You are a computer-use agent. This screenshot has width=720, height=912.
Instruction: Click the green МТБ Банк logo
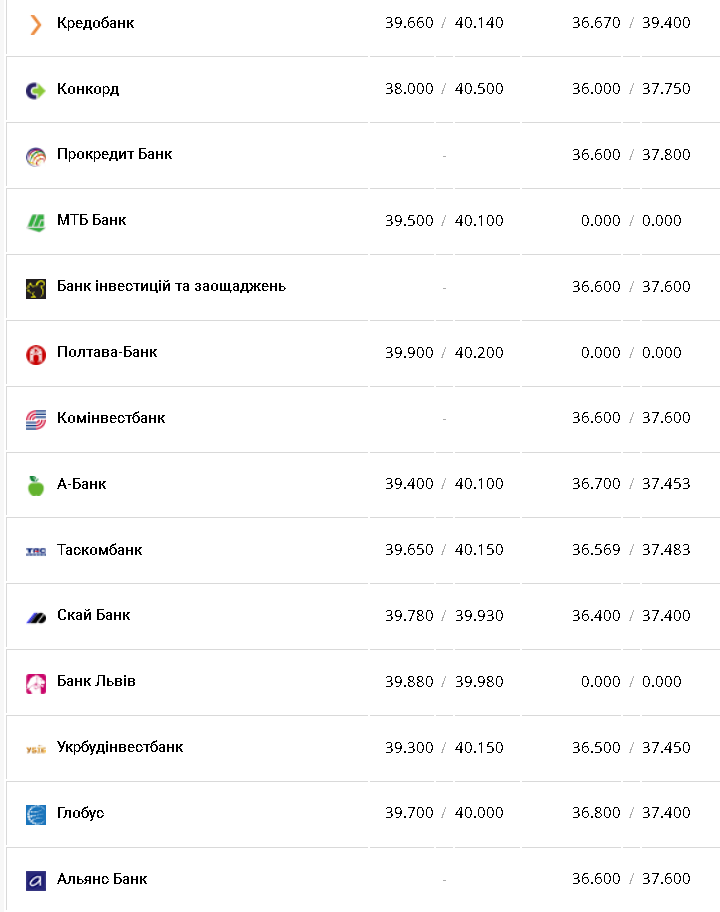[x=36, y=222]
